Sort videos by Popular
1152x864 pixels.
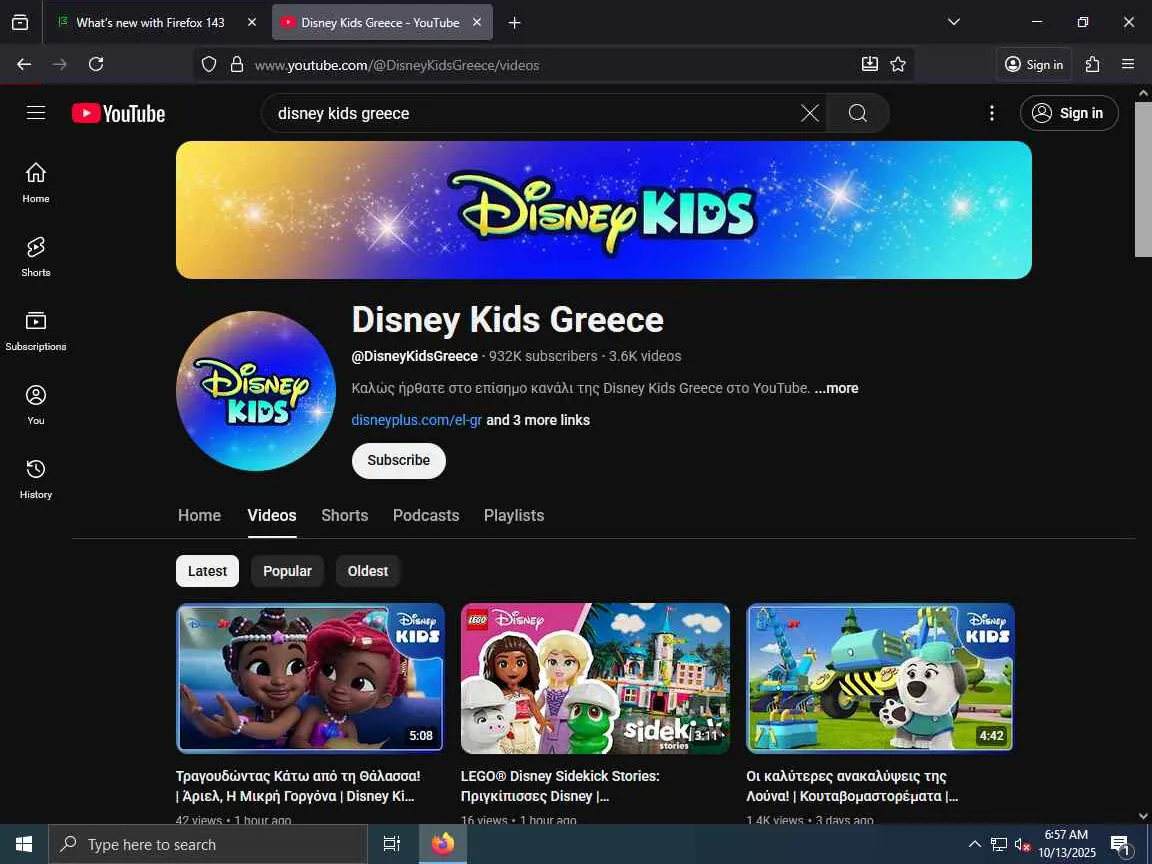(x=287, y=571)
